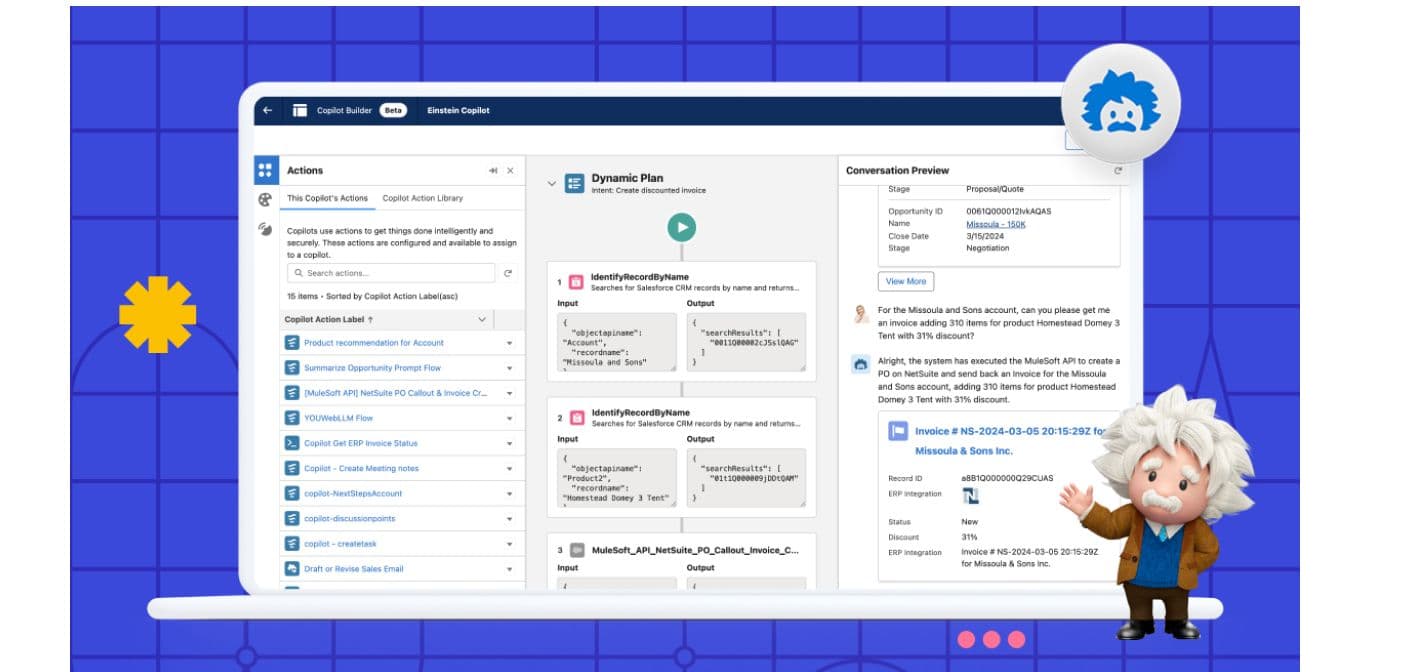Open row menu for NetSuite PO Callout action
Image resolution: width=1408 pixels, height=672 pixels.
[509, 393]
